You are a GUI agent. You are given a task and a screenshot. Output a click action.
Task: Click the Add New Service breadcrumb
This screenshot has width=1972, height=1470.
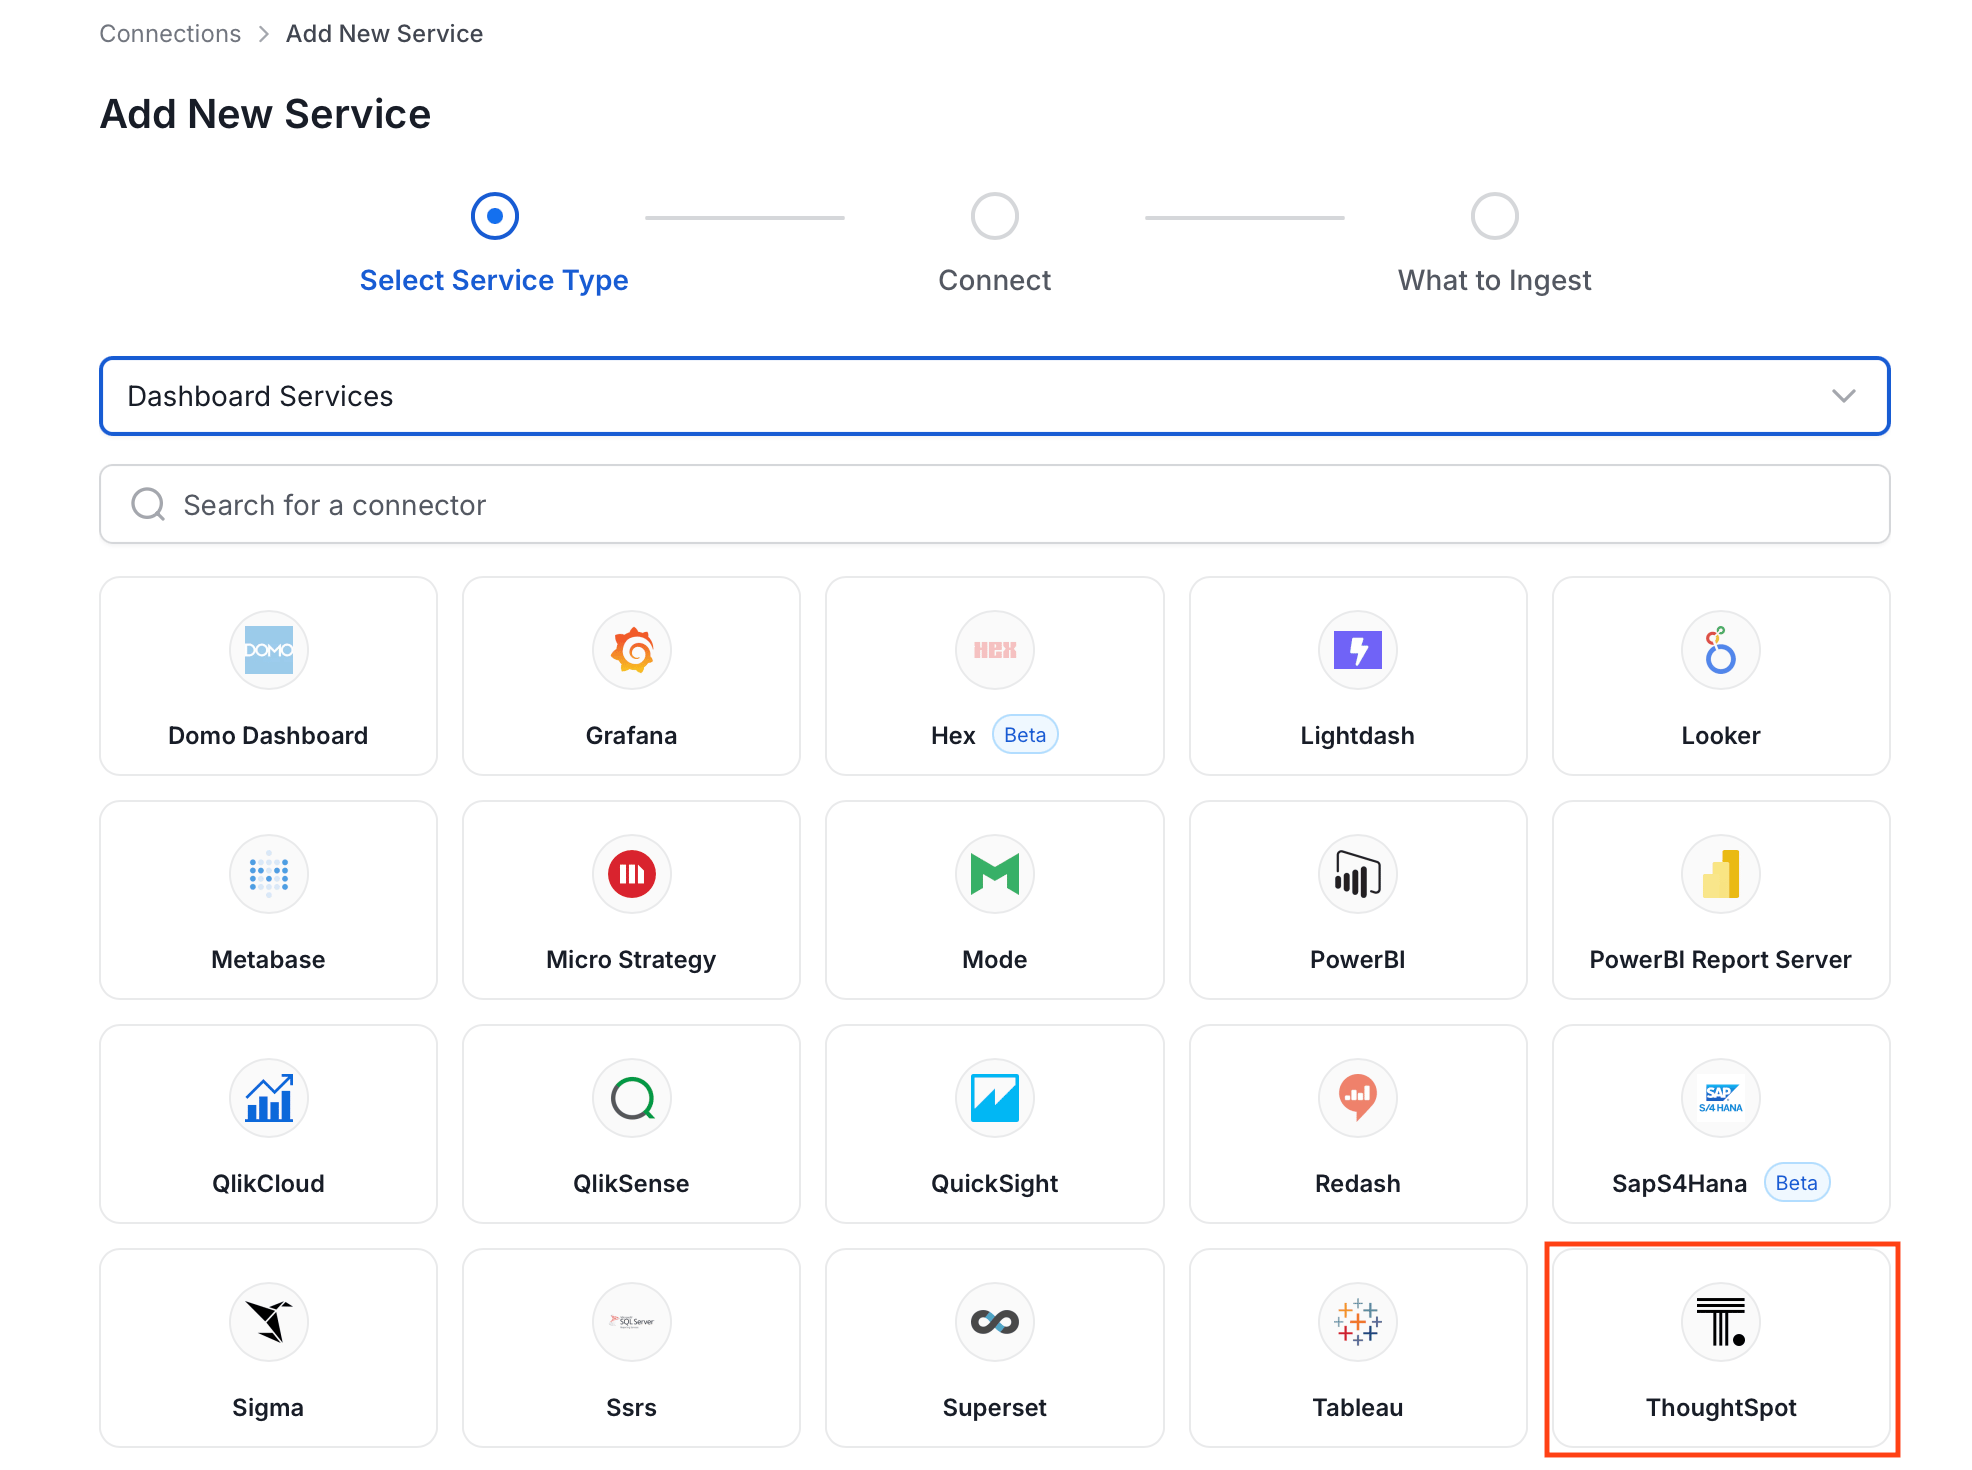click(x=384, y=34)
